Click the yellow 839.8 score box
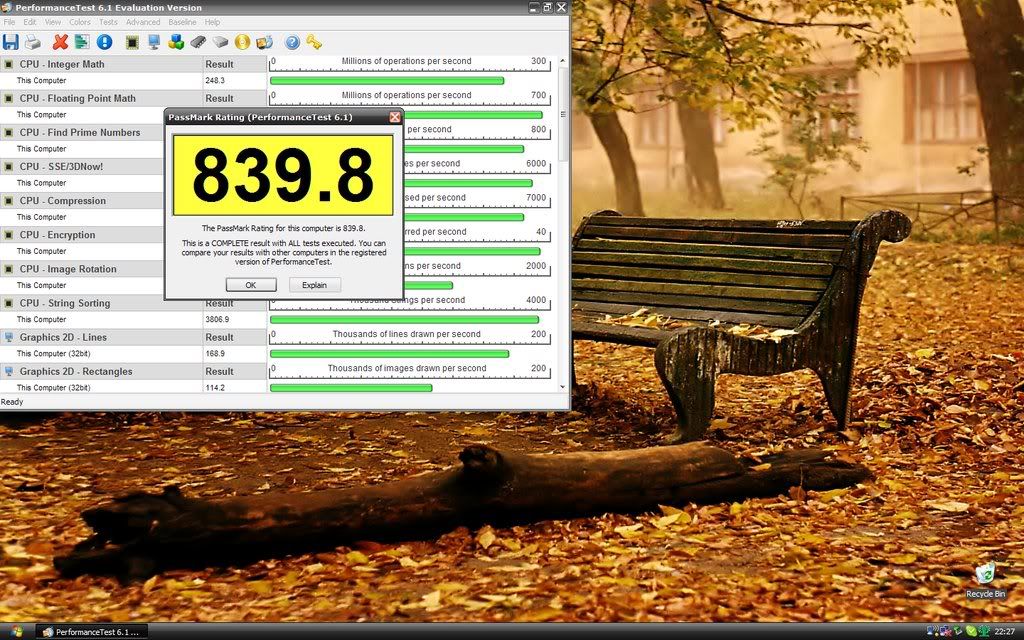The width and height of the screenshot is (1024, 640). coord(283,175)
